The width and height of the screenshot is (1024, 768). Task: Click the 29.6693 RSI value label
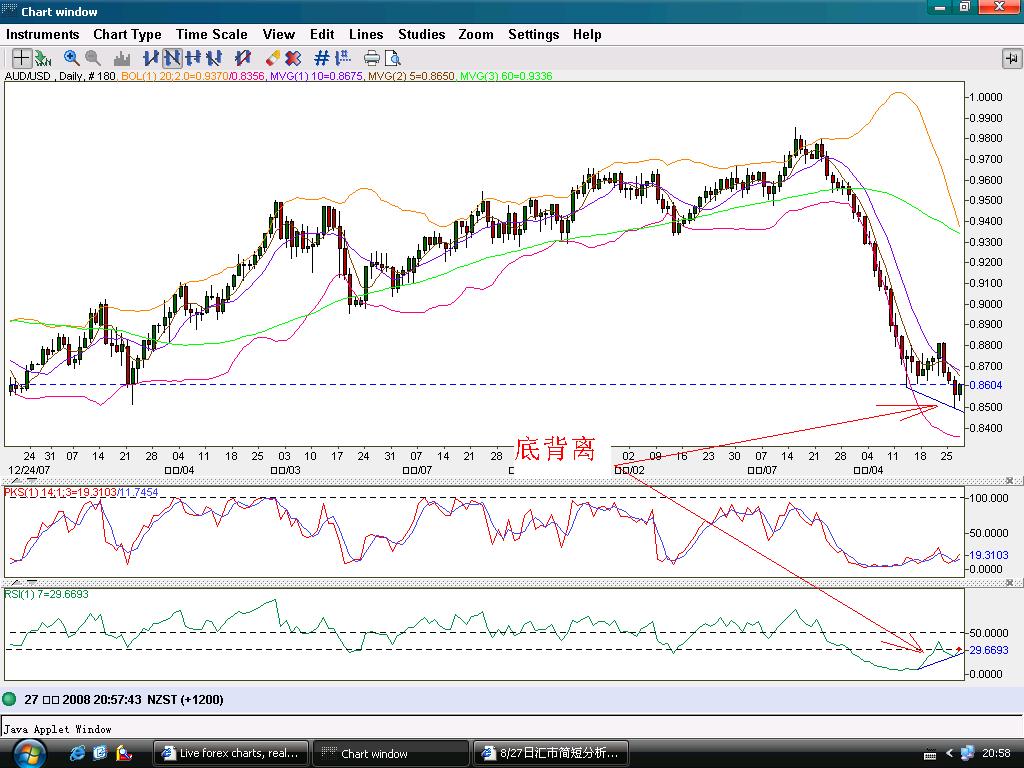[x=989, y=650]
